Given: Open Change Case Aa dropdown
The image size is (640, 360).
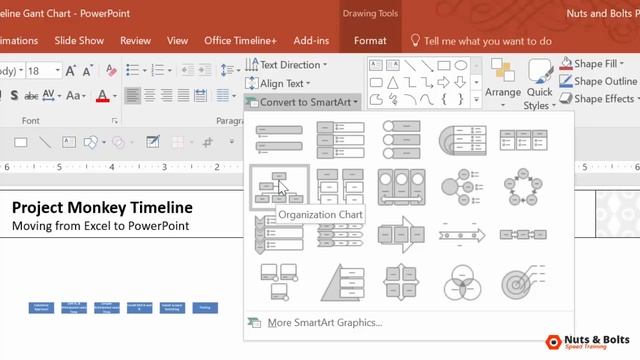Looking at the screenshot, I should coord(76,96).
